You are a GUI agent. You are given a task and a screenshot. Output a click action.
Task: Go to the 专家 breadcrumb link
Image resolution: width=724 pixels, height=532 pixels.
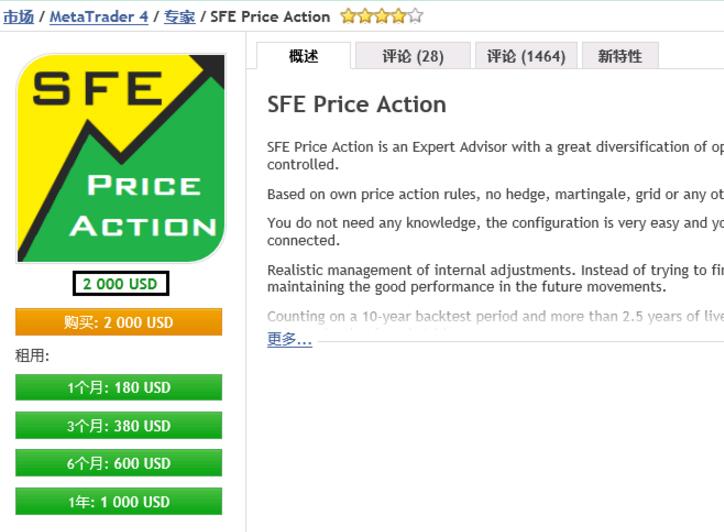(x=180, y=17)
